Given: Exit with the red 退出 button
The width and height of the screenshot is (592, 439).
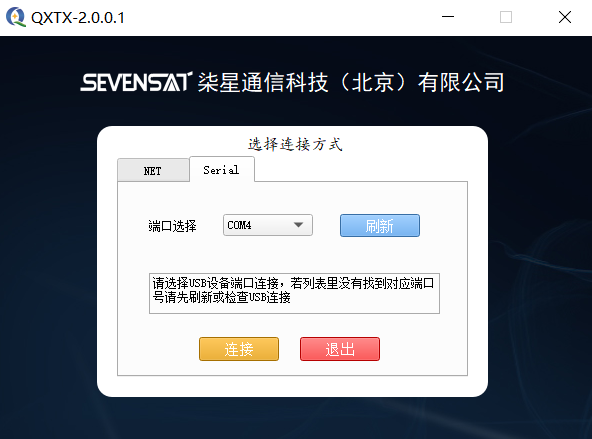Looking at the screenshot, I should pos(340,349).
